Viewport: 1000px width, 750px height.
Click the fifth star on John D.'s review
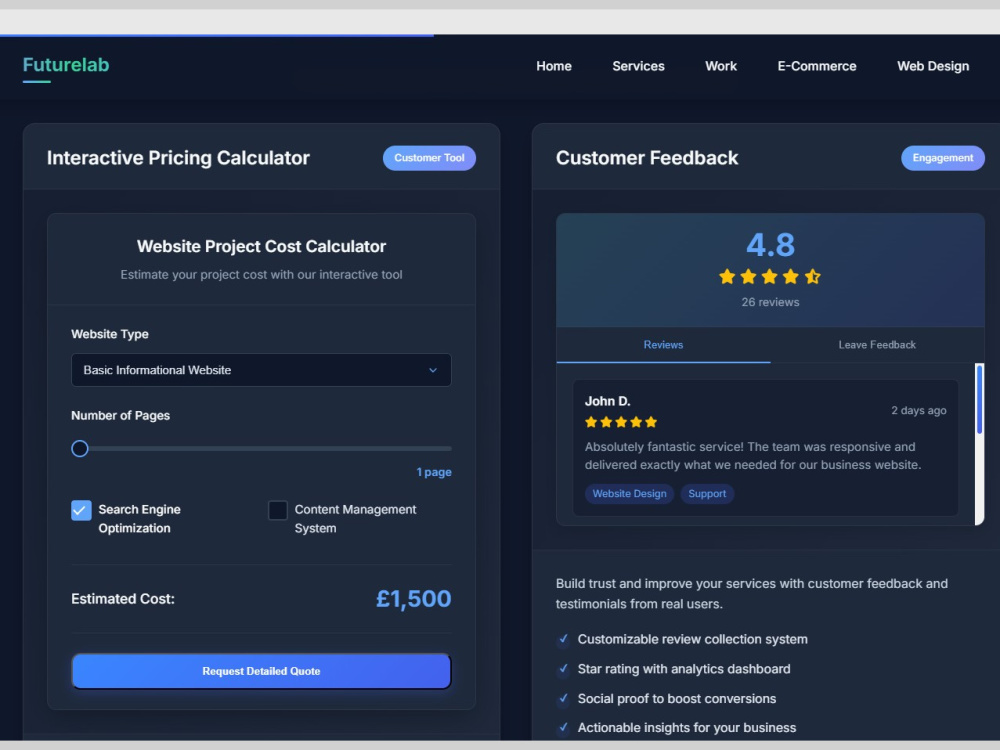click(x=651, y=422)
